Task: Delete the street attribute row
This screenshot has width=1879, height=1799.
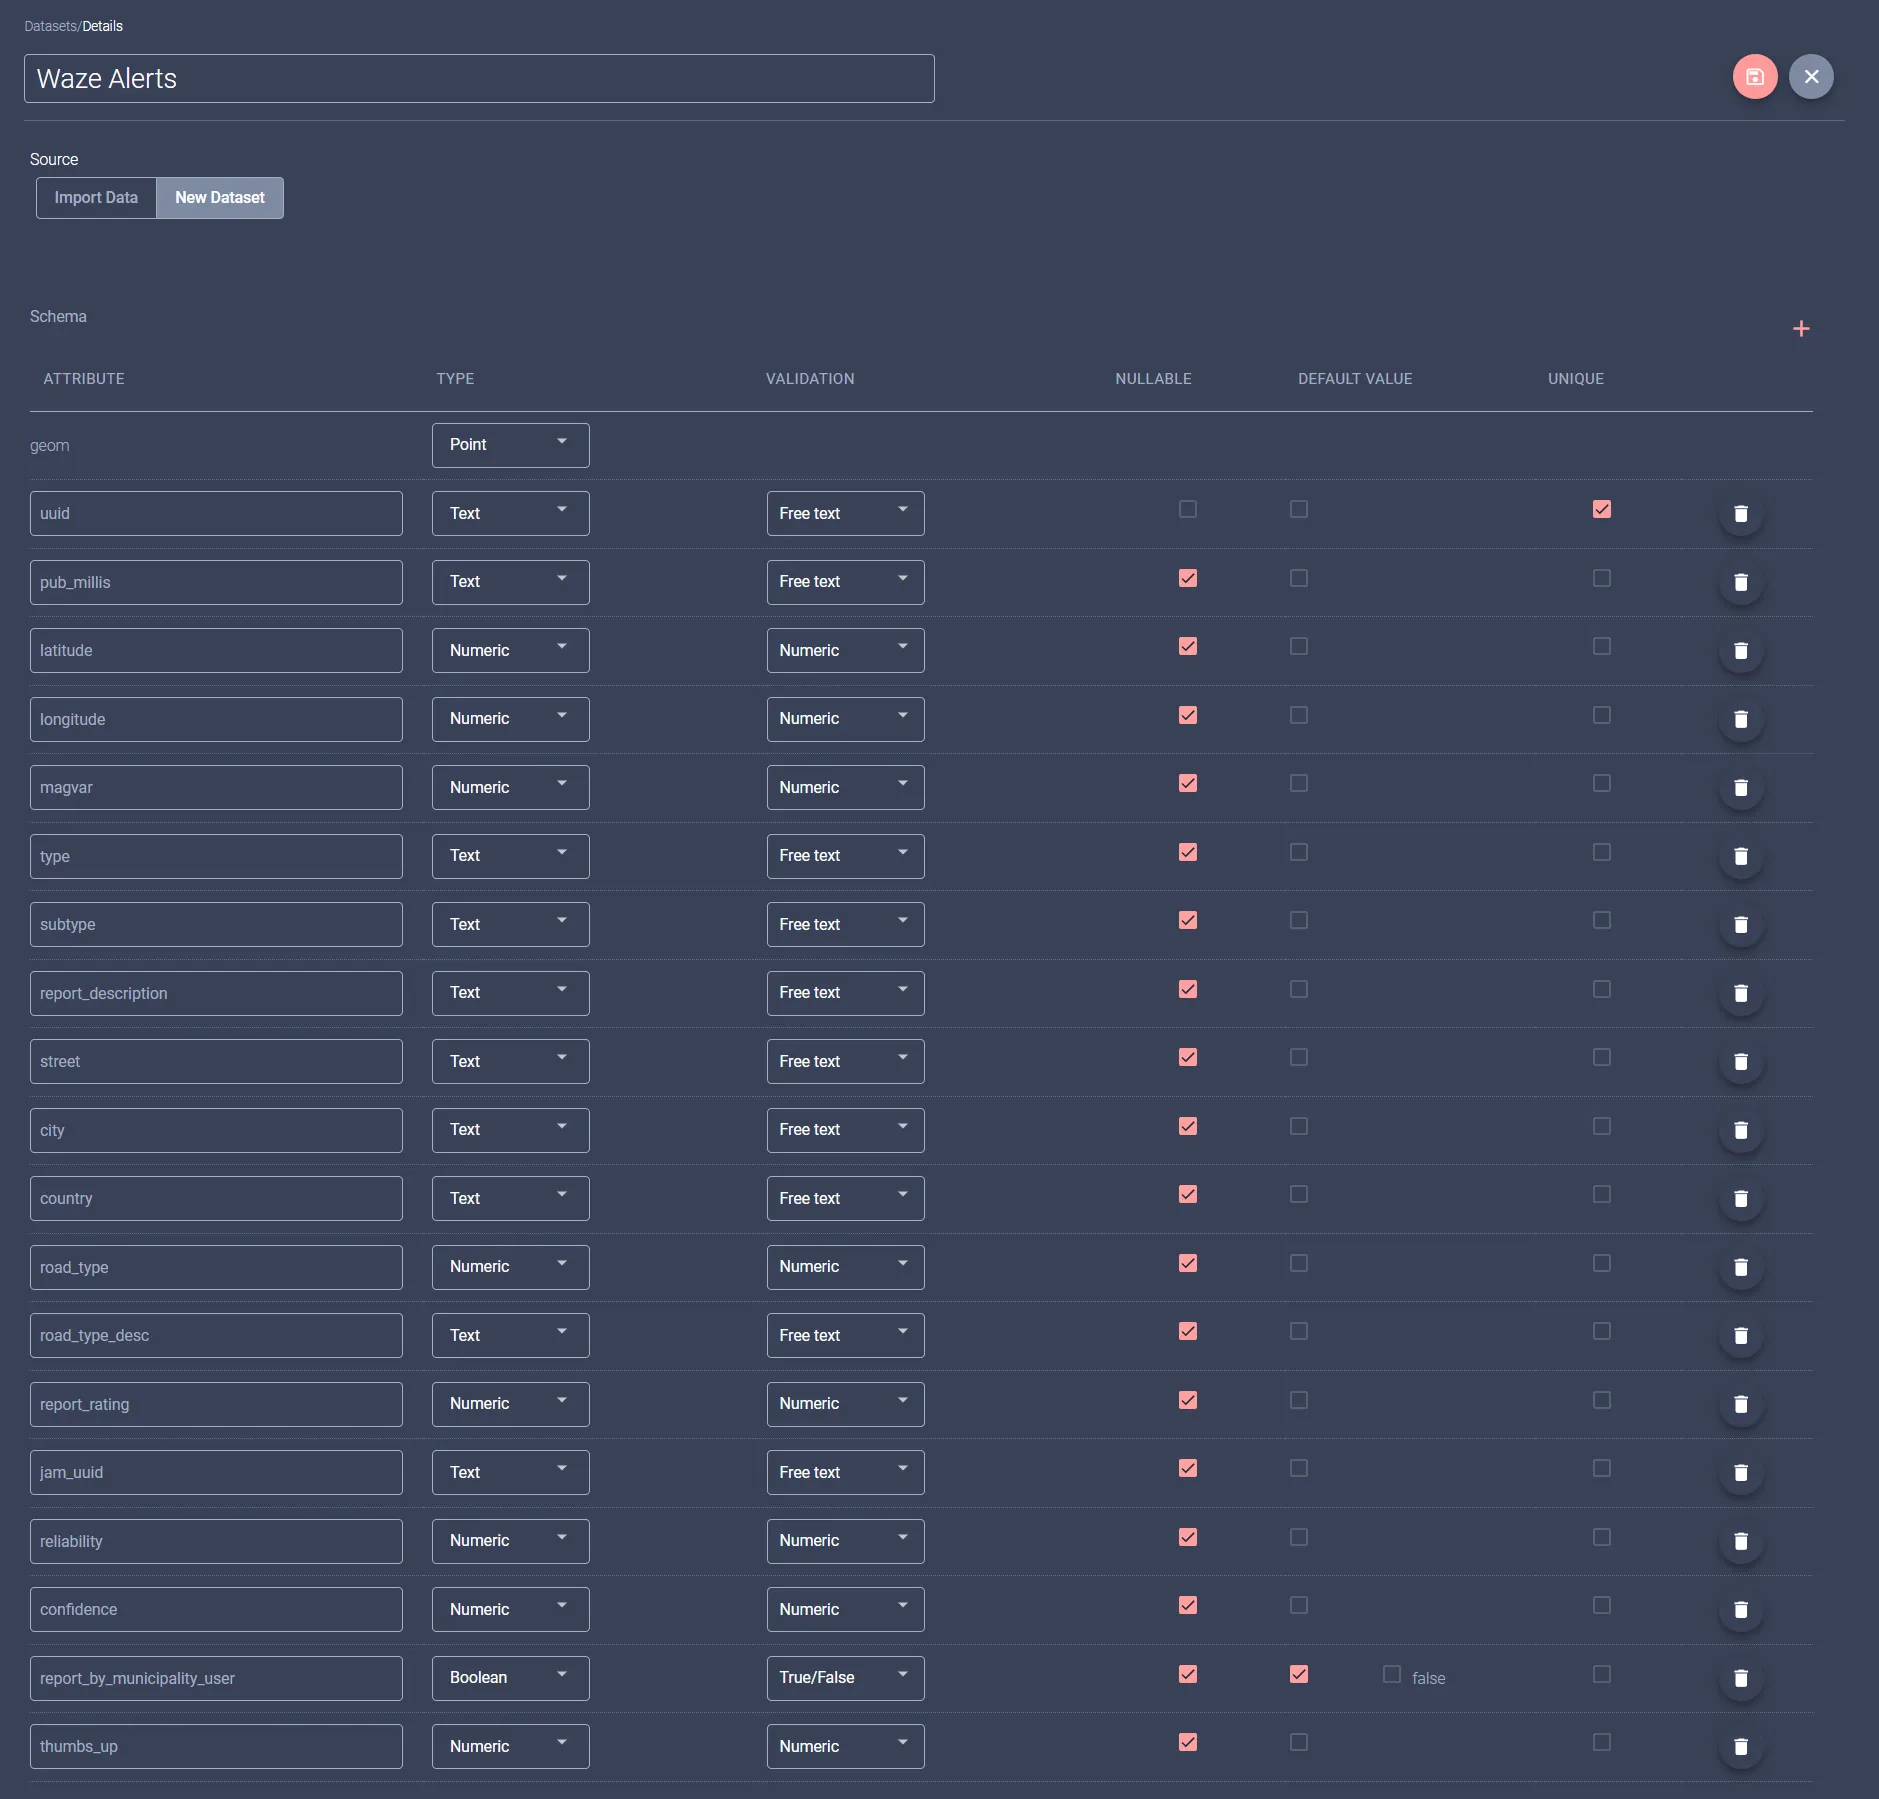Action: point(1740,1062)
